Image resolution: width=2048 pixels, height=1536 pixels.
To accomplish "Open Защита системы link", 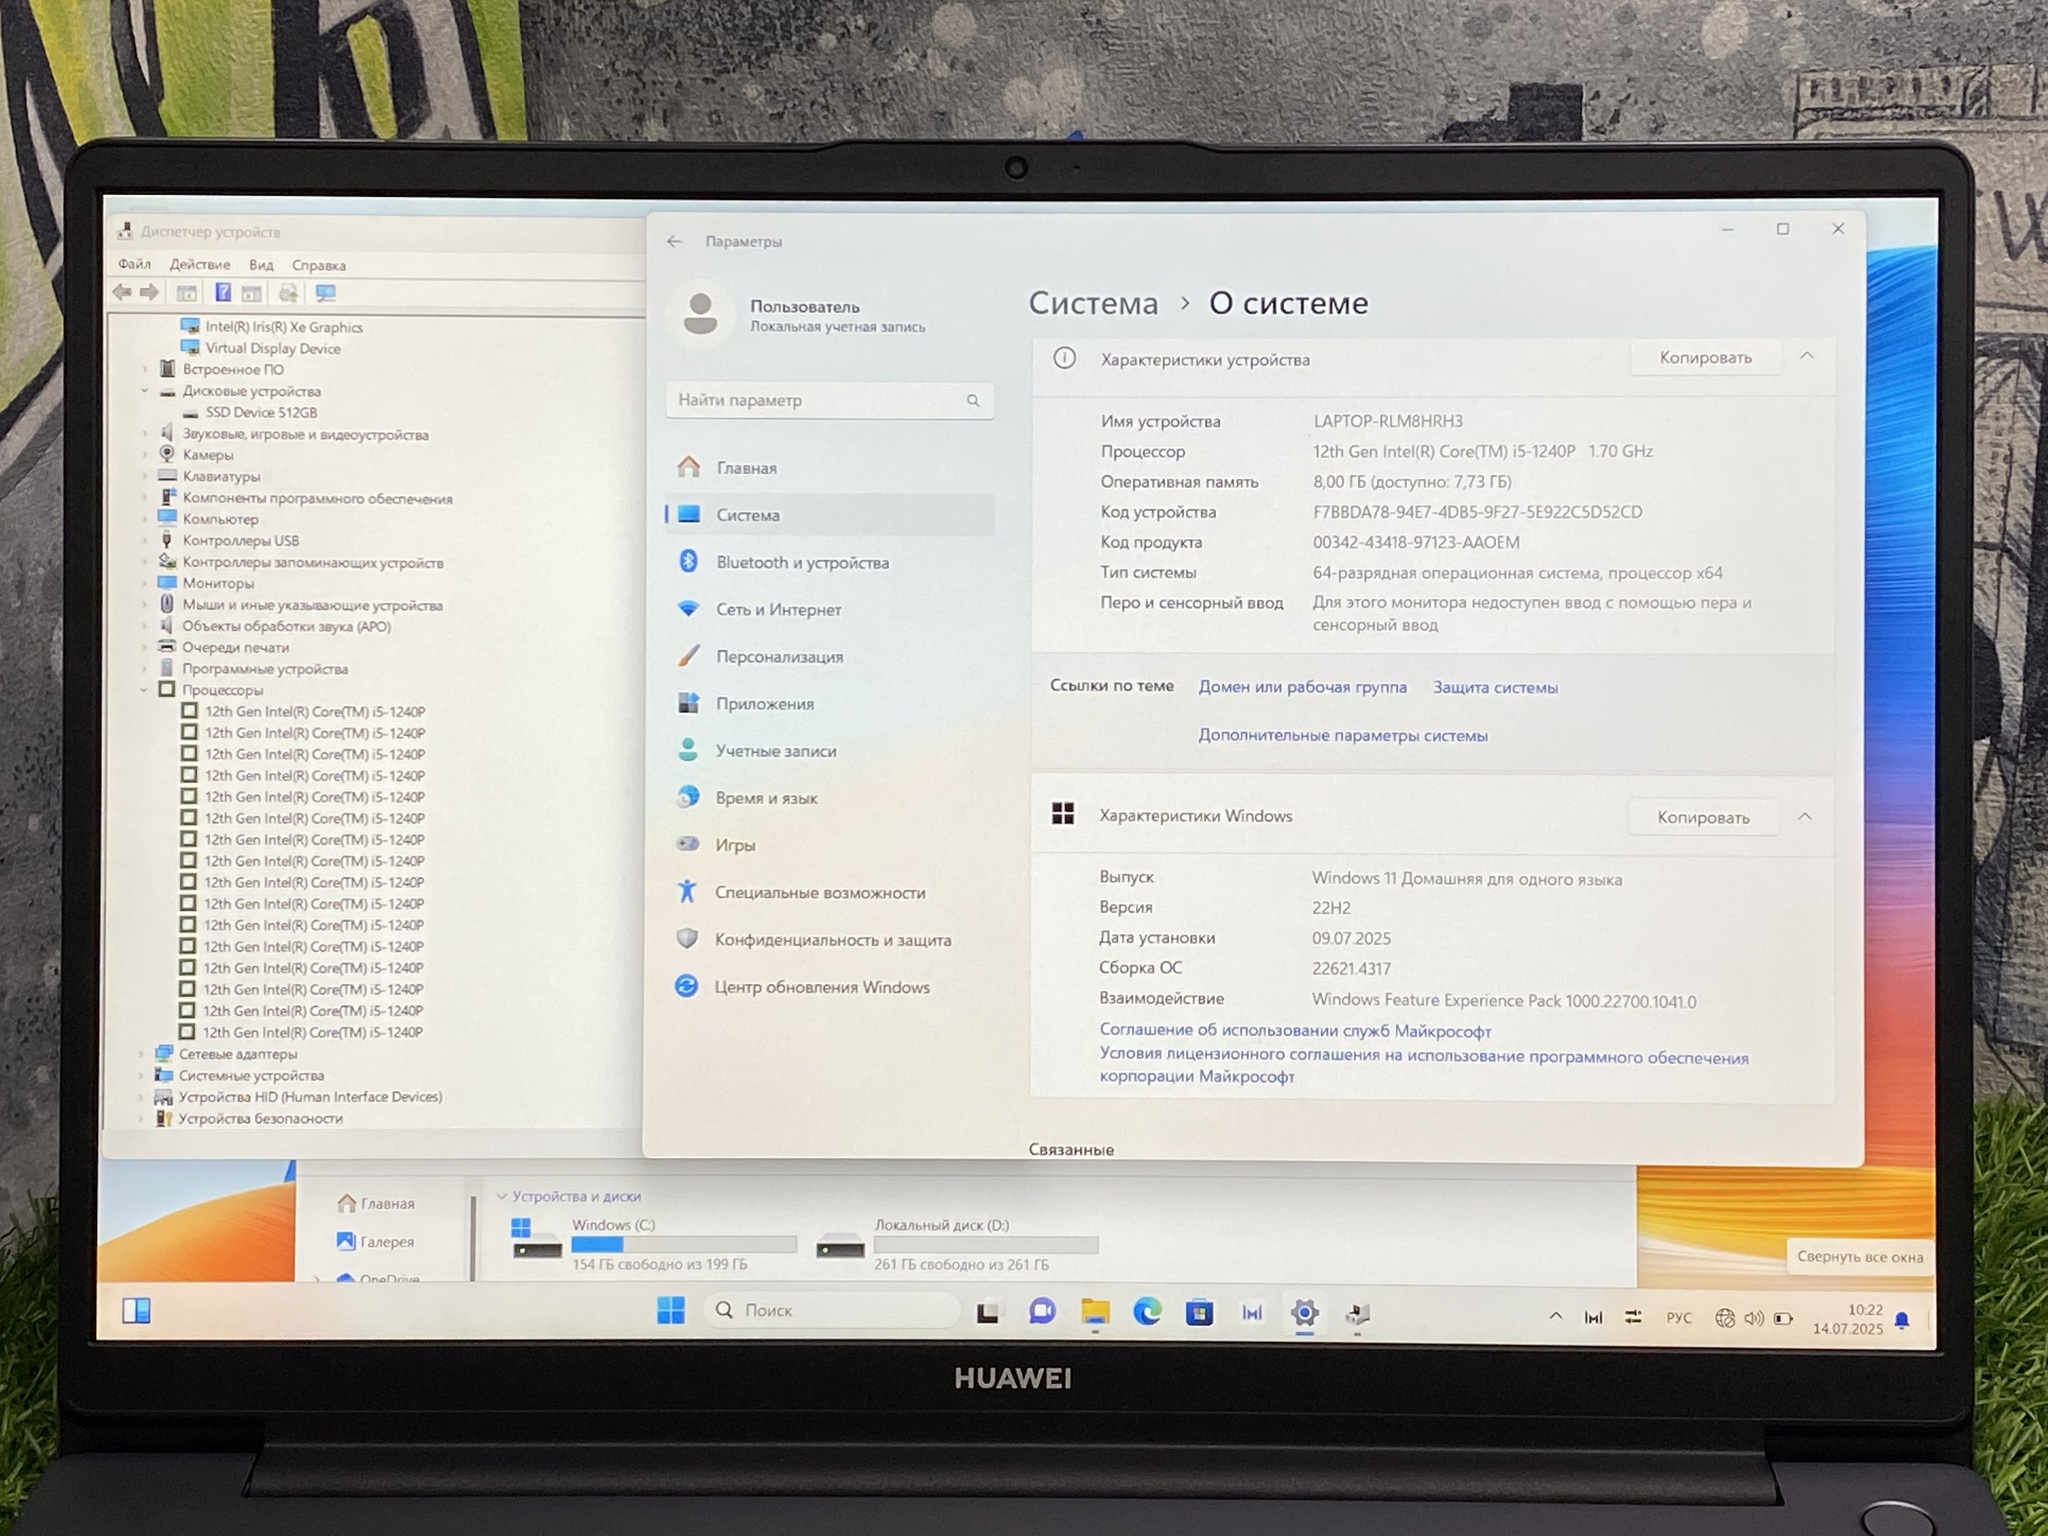I will (x=1495, y=688).
